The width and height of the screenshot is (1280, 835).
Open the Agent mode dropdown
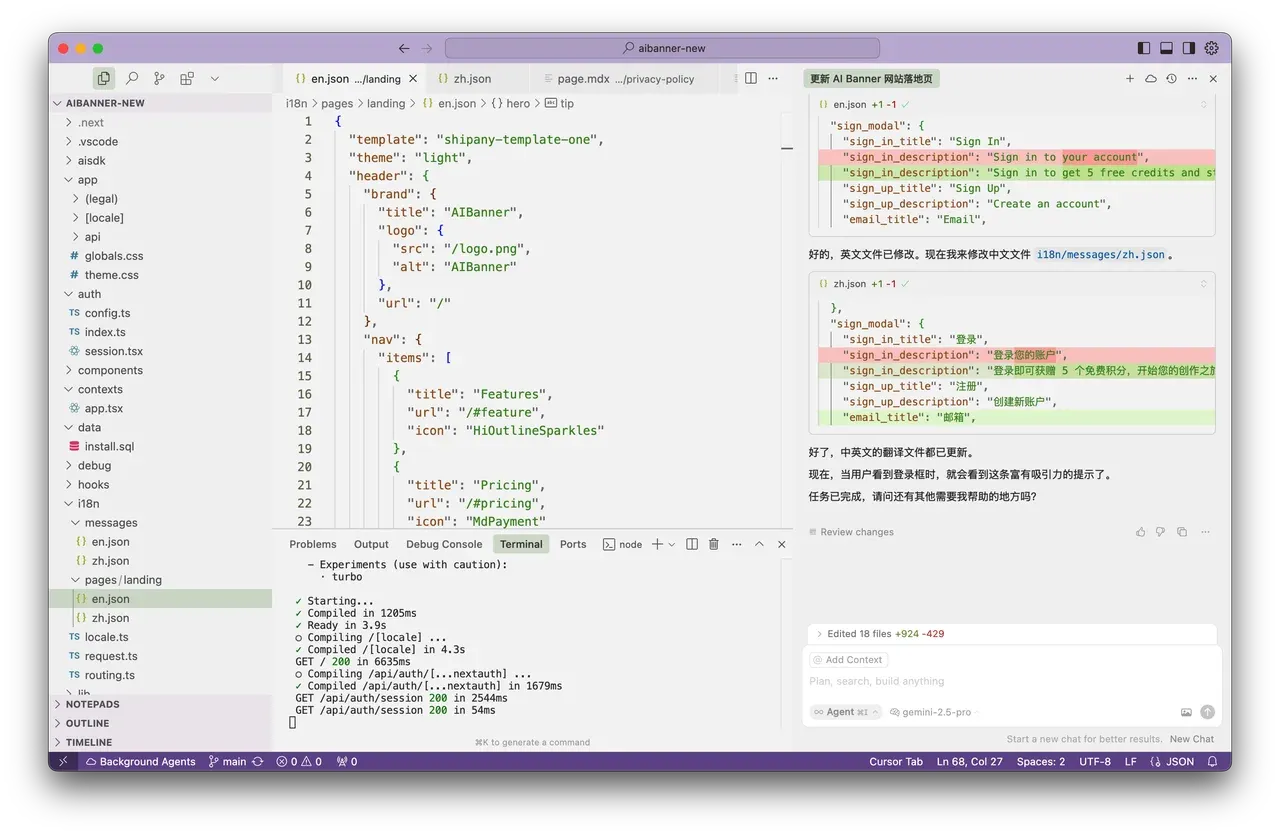tap(846, 712)
